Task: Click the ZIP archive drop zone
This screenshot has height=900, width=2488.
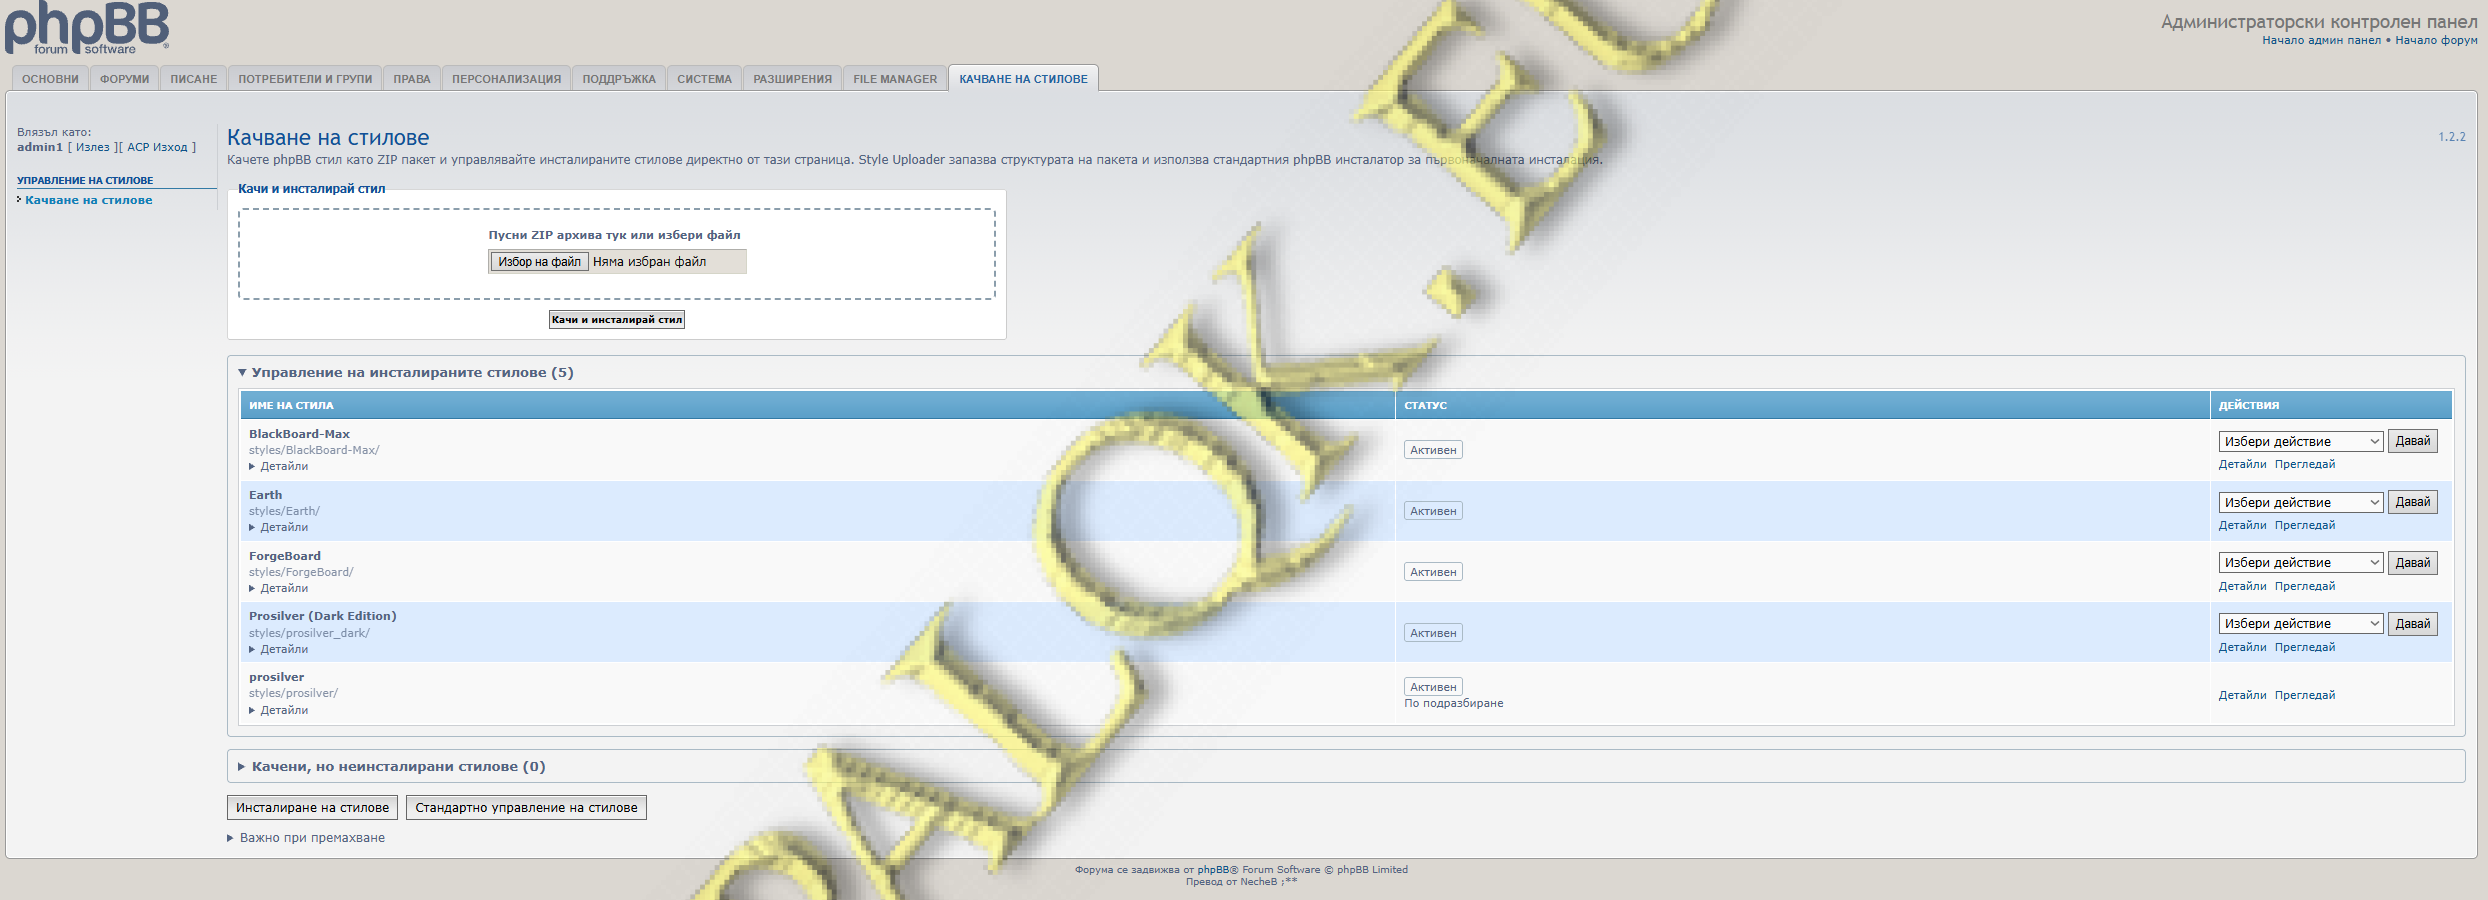Action: point(617,254)
